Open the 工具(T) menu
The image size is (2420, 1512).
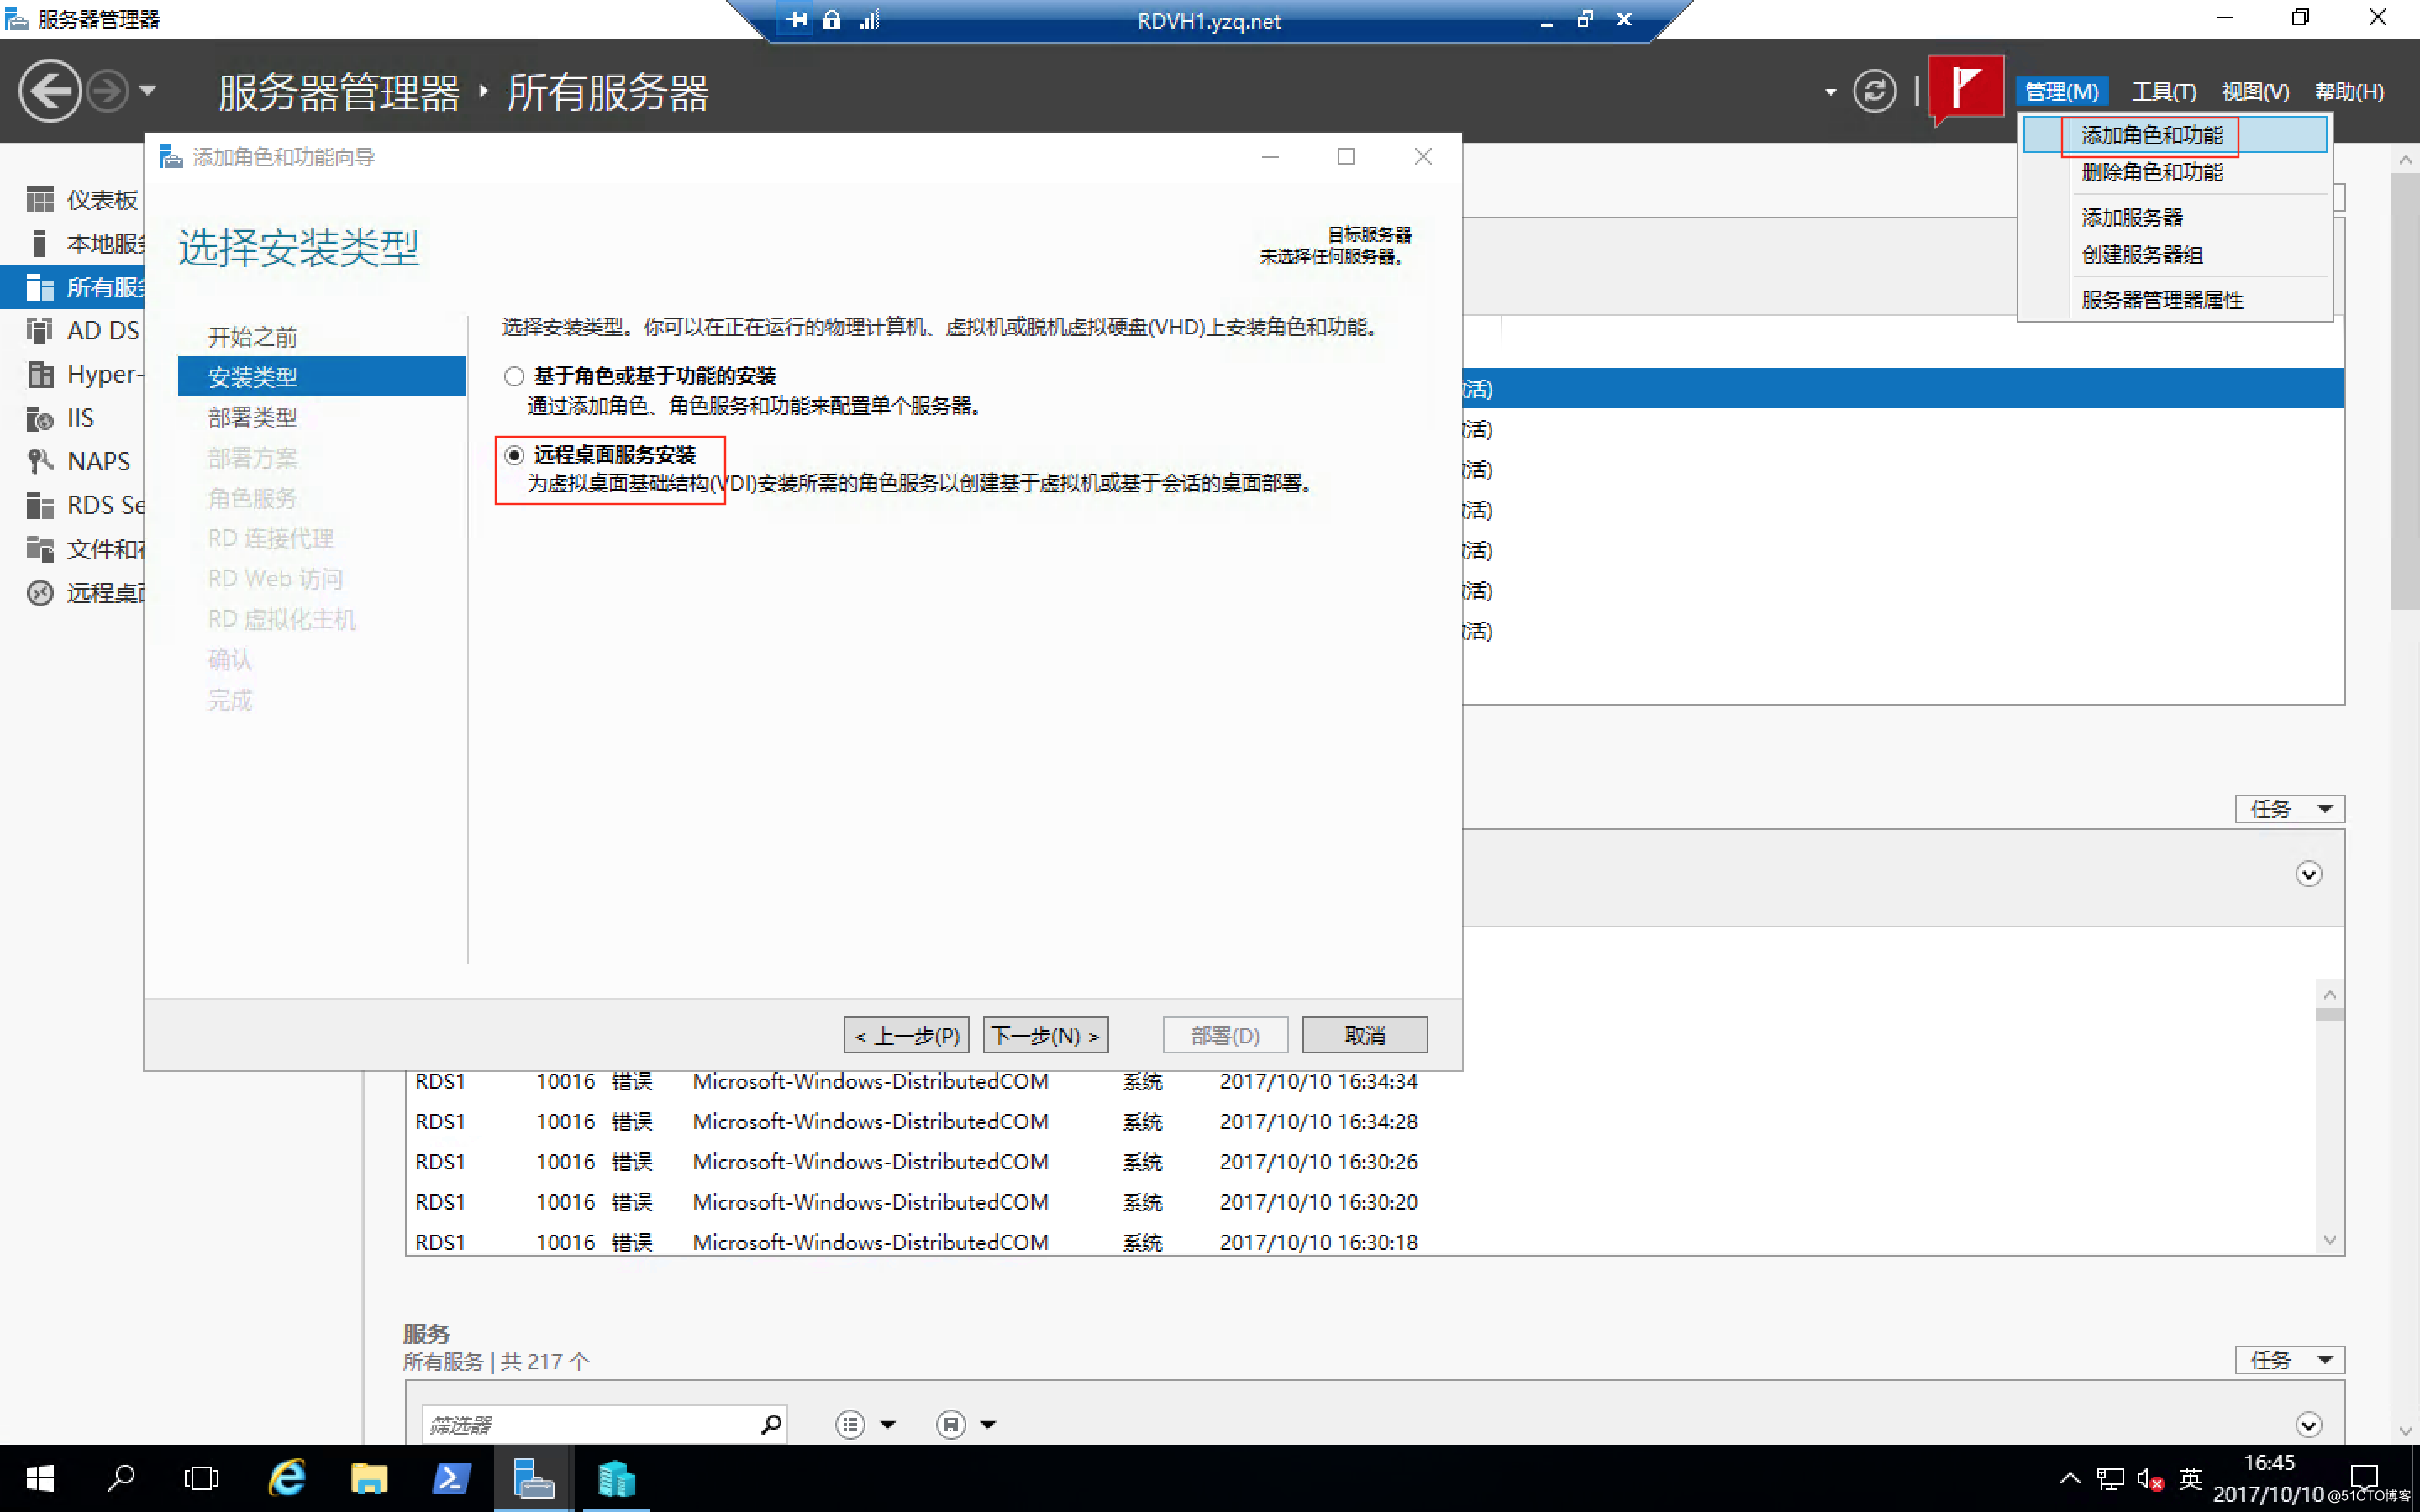click(x=2163, y=91)
